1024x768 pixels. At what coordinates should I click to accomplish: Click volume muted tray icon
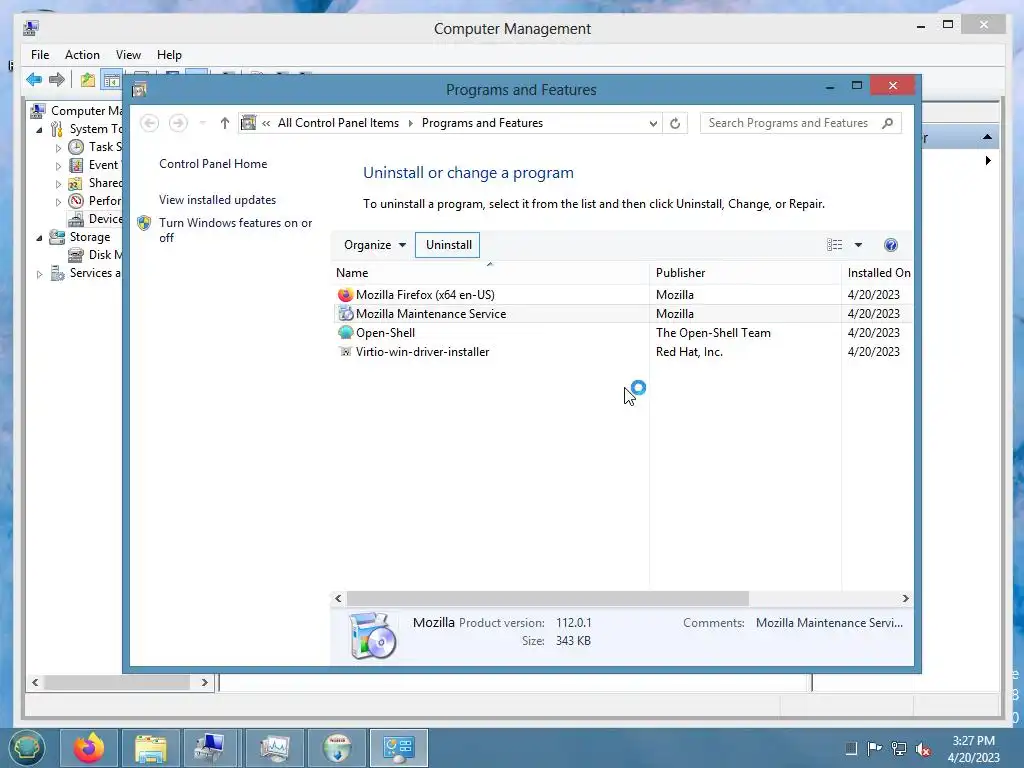(923, 749)
